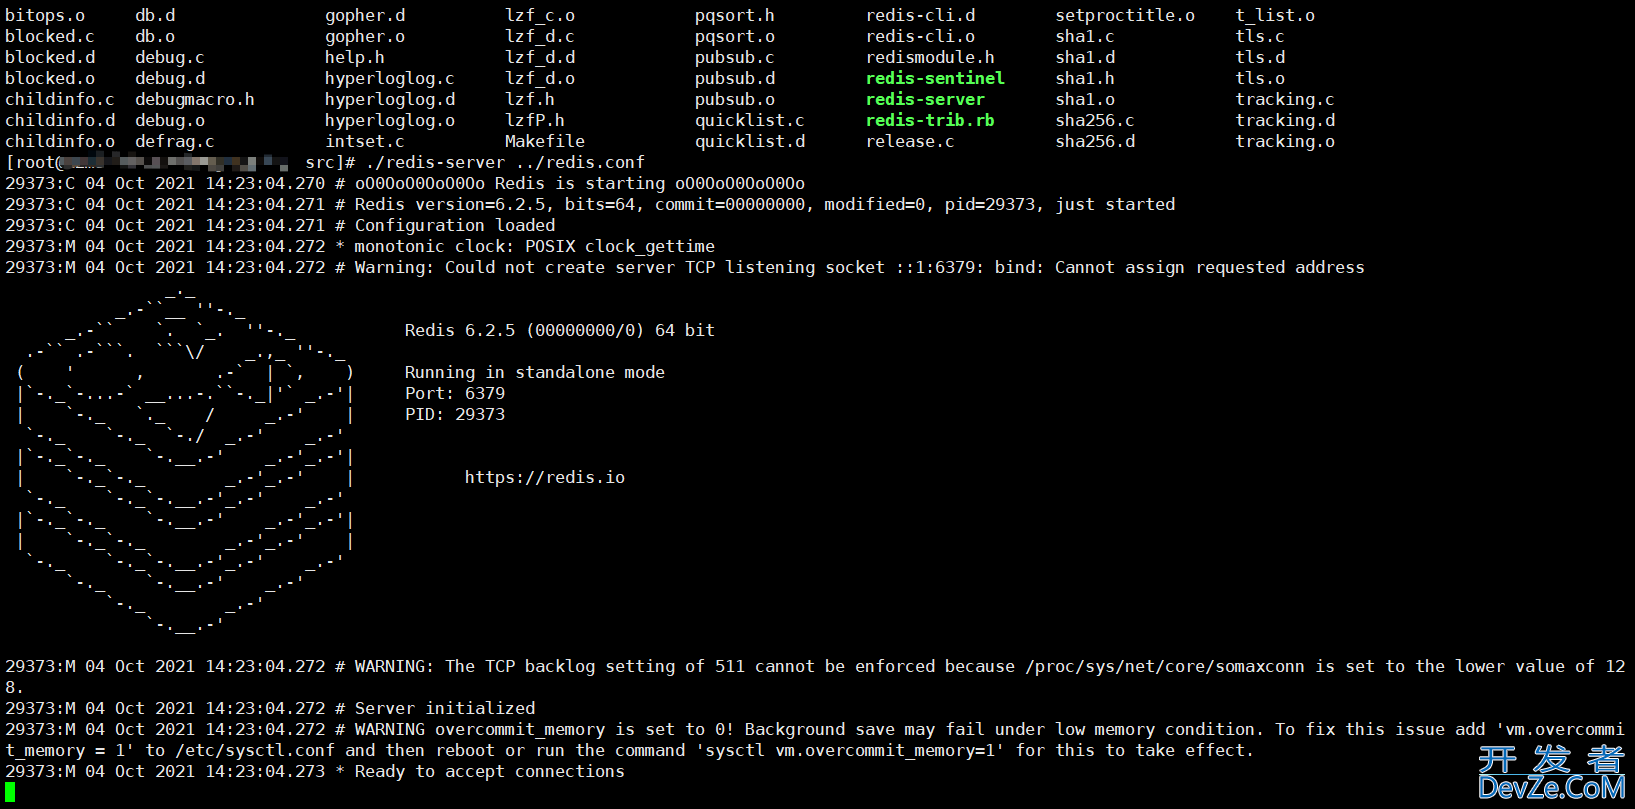Click the 'Server initialized' log line
This screenshot has width=1635, height=809.
[270, 708]
